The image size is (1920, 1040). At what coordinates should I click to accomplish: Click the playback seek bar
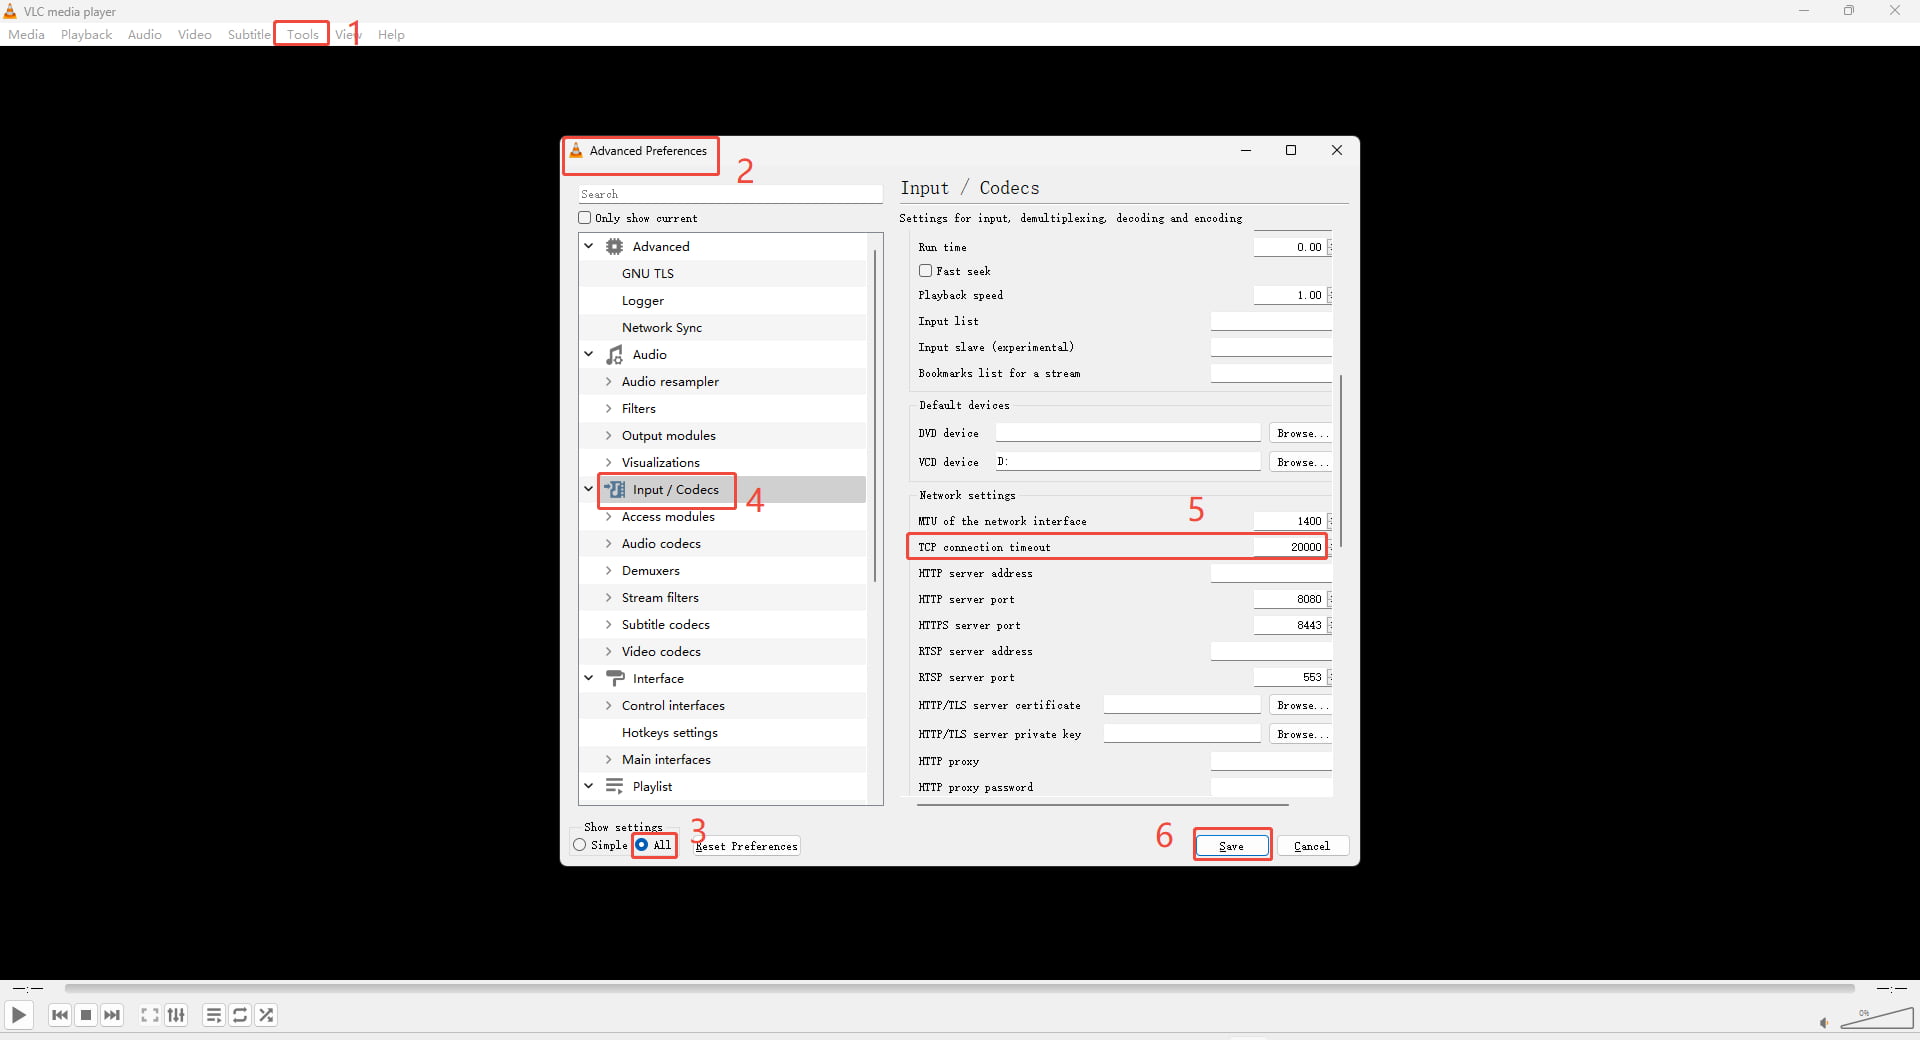point(960,988)
